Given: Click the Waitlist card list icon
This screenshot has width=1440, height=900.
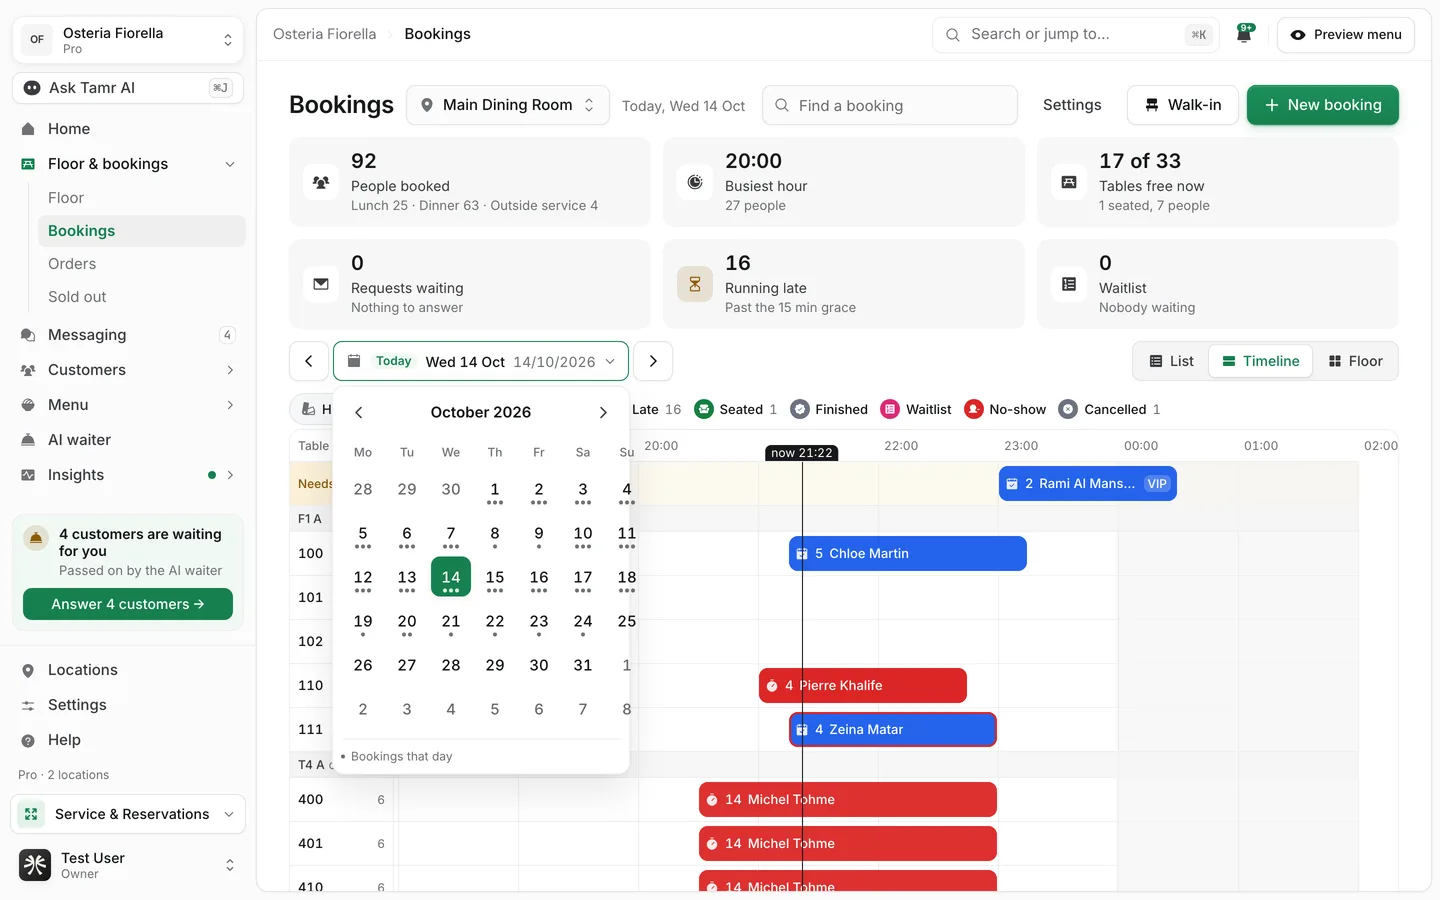Looking at the screenshot, I should [x=1069, y=284].
